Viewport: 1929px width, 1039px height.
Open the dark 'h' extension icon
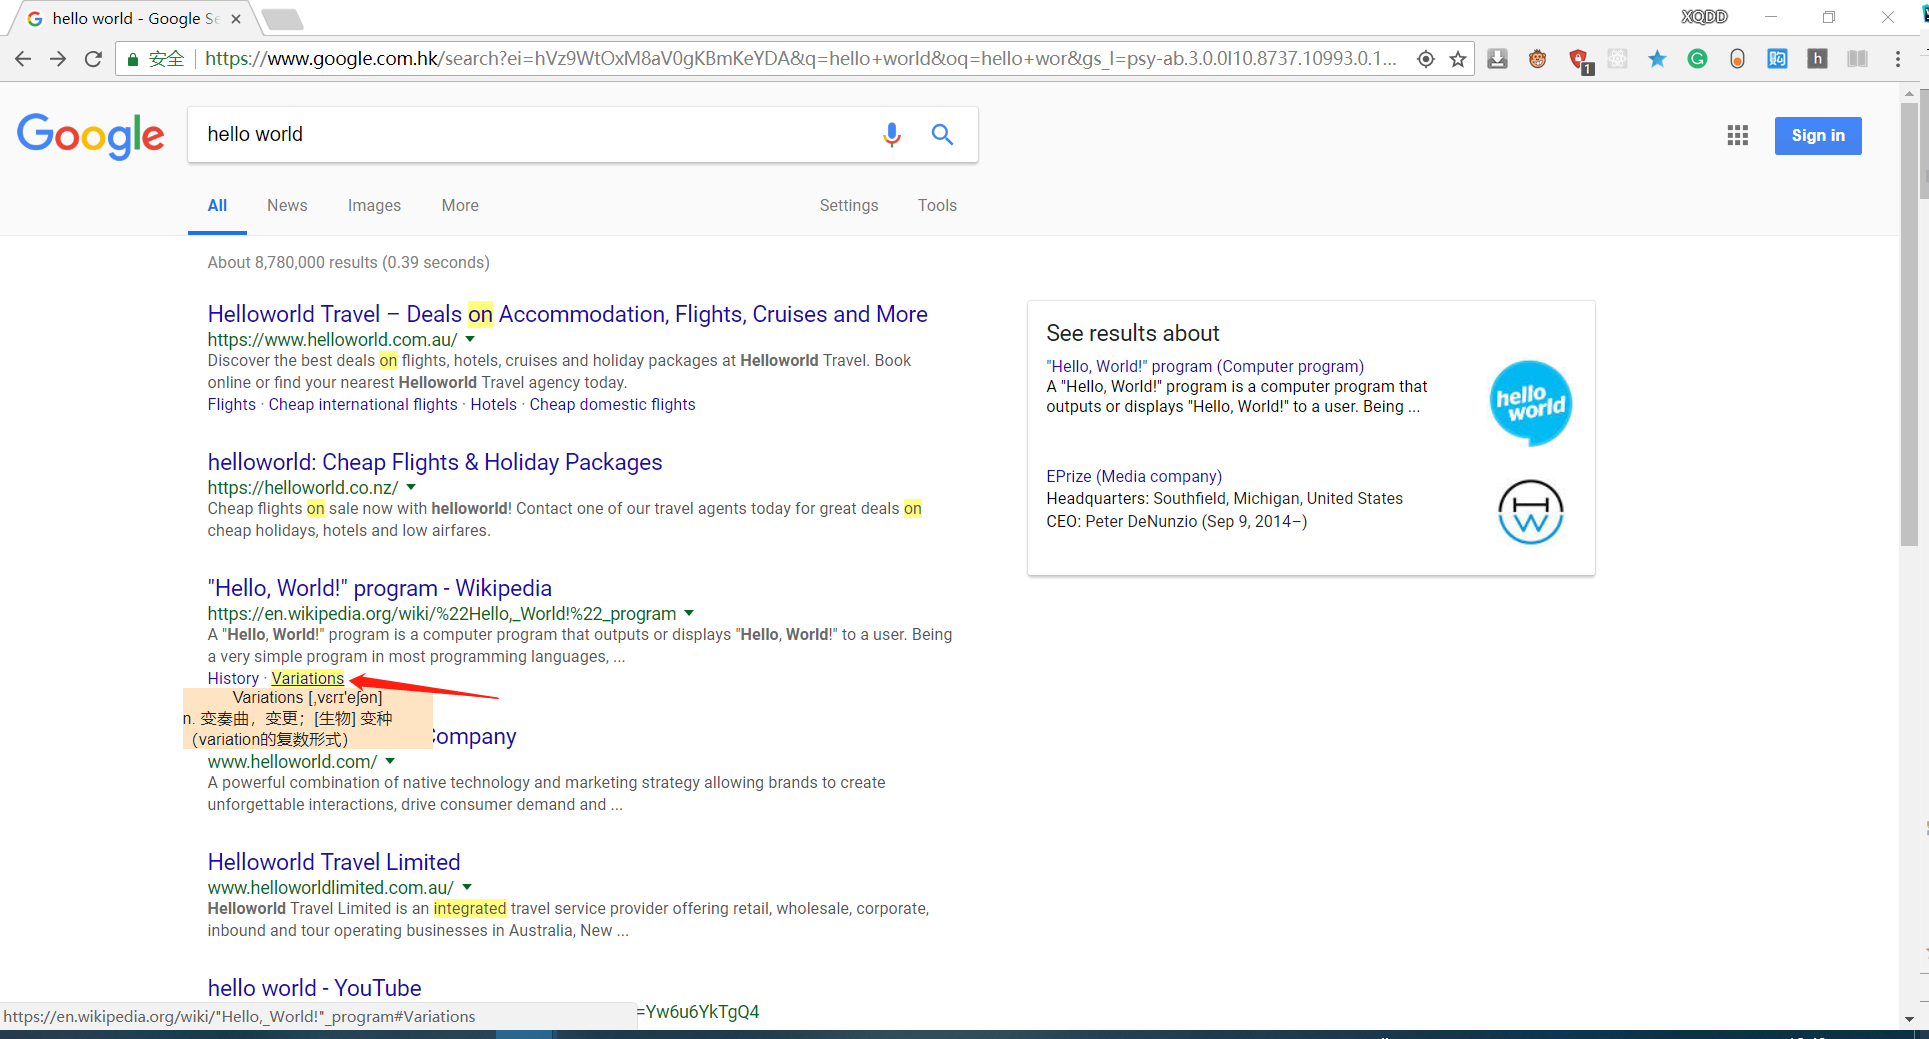tap(1817, 59)
